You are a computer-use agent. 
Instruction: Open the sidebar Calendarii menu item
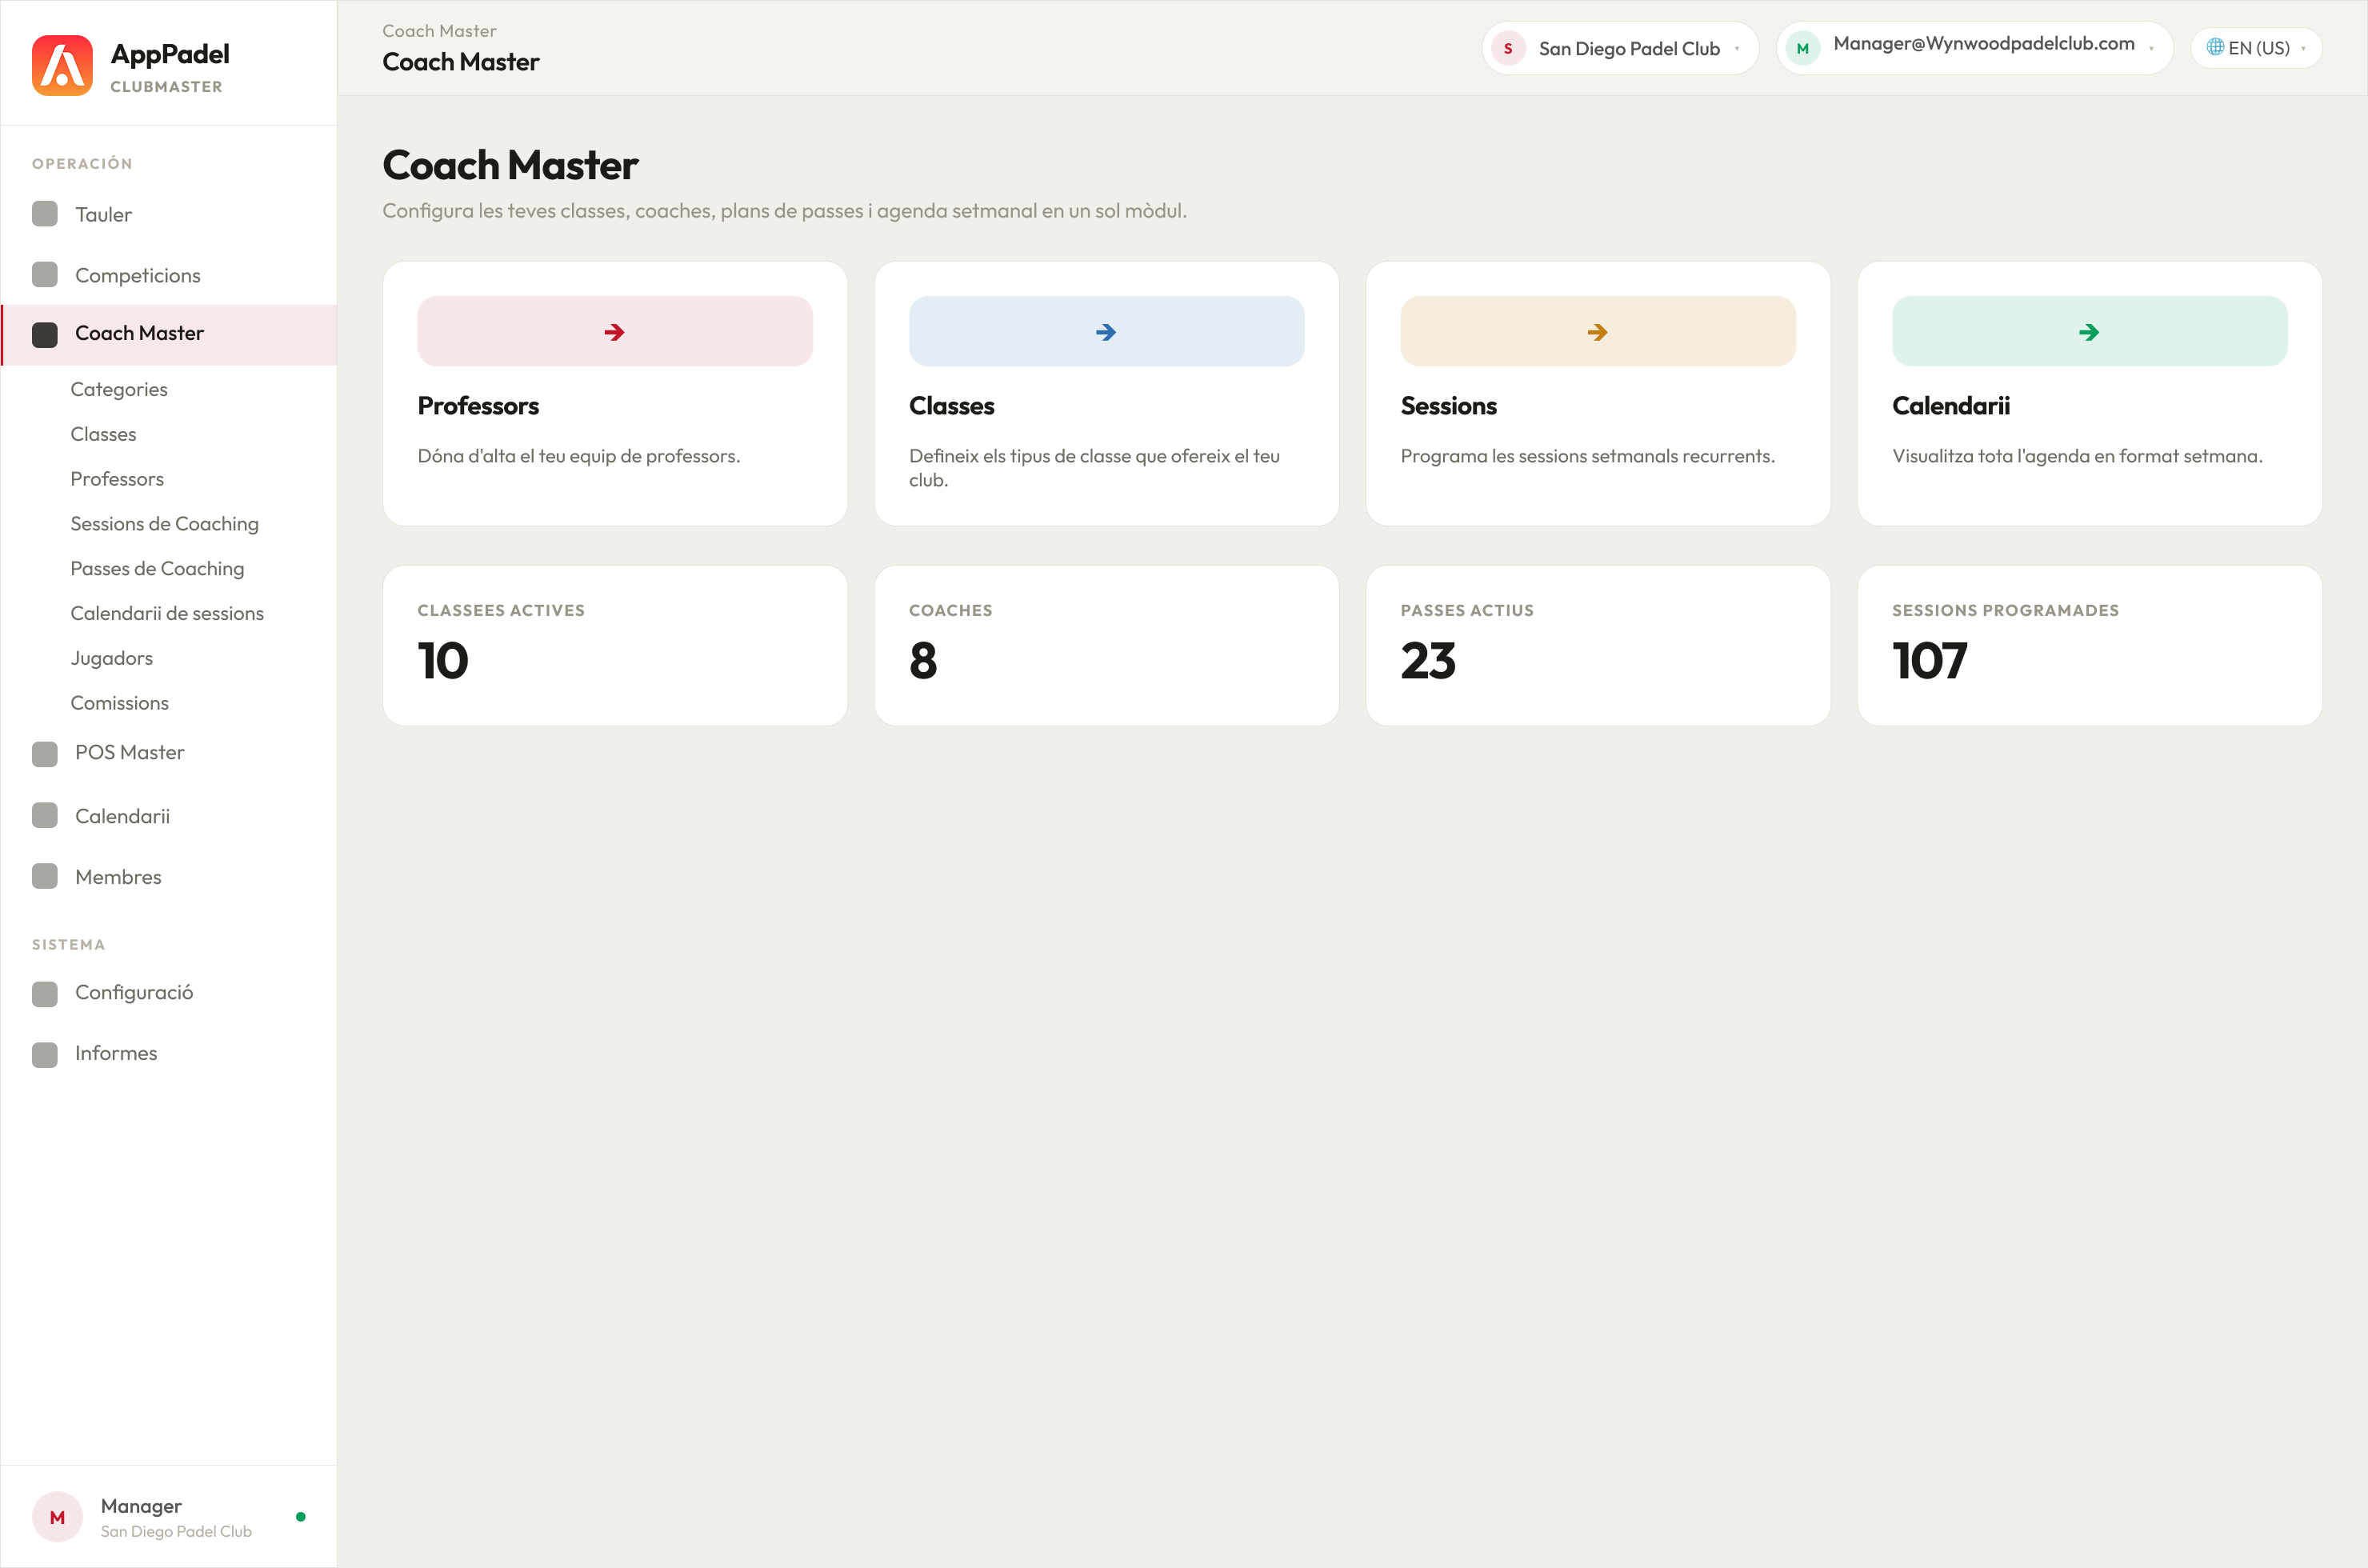[169, 816]
